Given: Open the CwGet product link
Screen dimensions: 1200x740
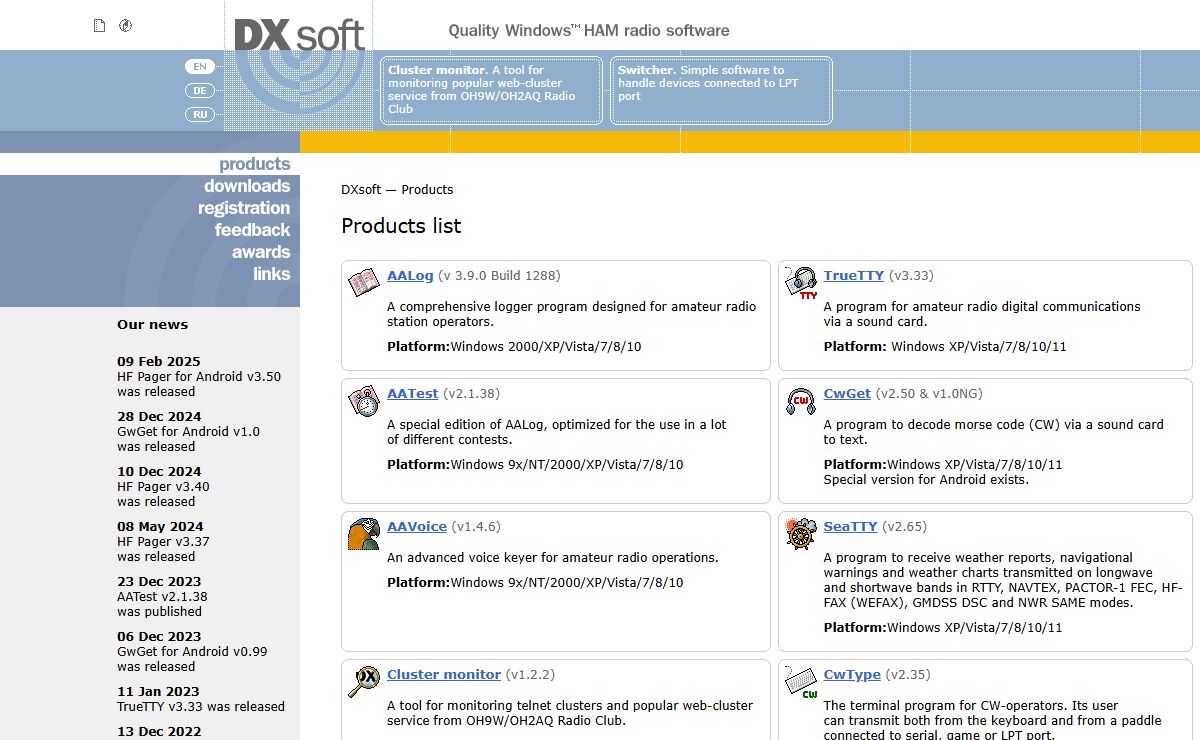Looking at the screenshot, I should [x=847, y=393].
